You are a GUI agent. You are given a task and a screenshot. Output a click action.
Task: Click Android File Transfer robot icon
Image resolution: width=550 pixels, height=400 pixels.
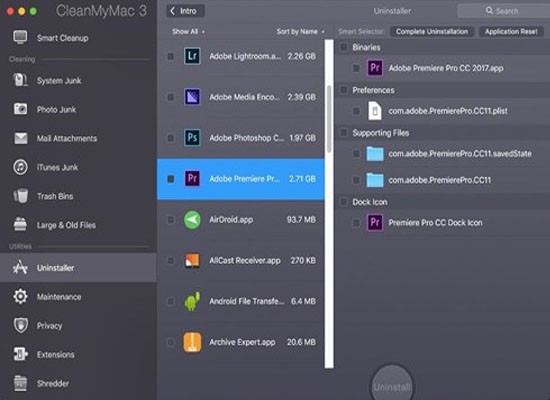click(x=192, y=301)
